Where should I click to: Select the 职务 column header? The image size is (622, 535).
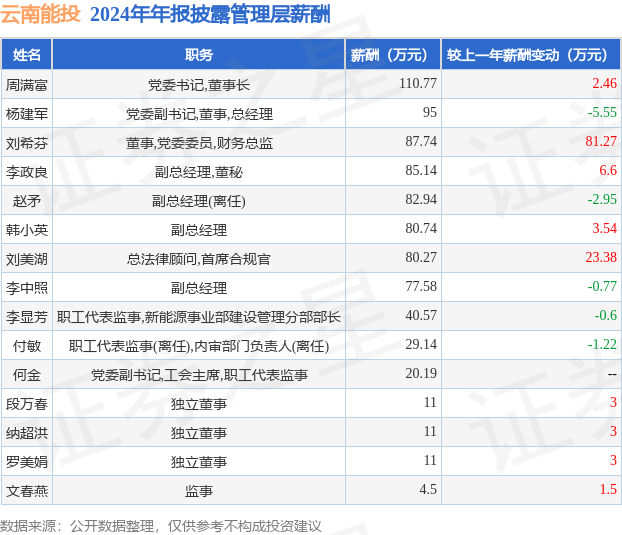[199, 55]
